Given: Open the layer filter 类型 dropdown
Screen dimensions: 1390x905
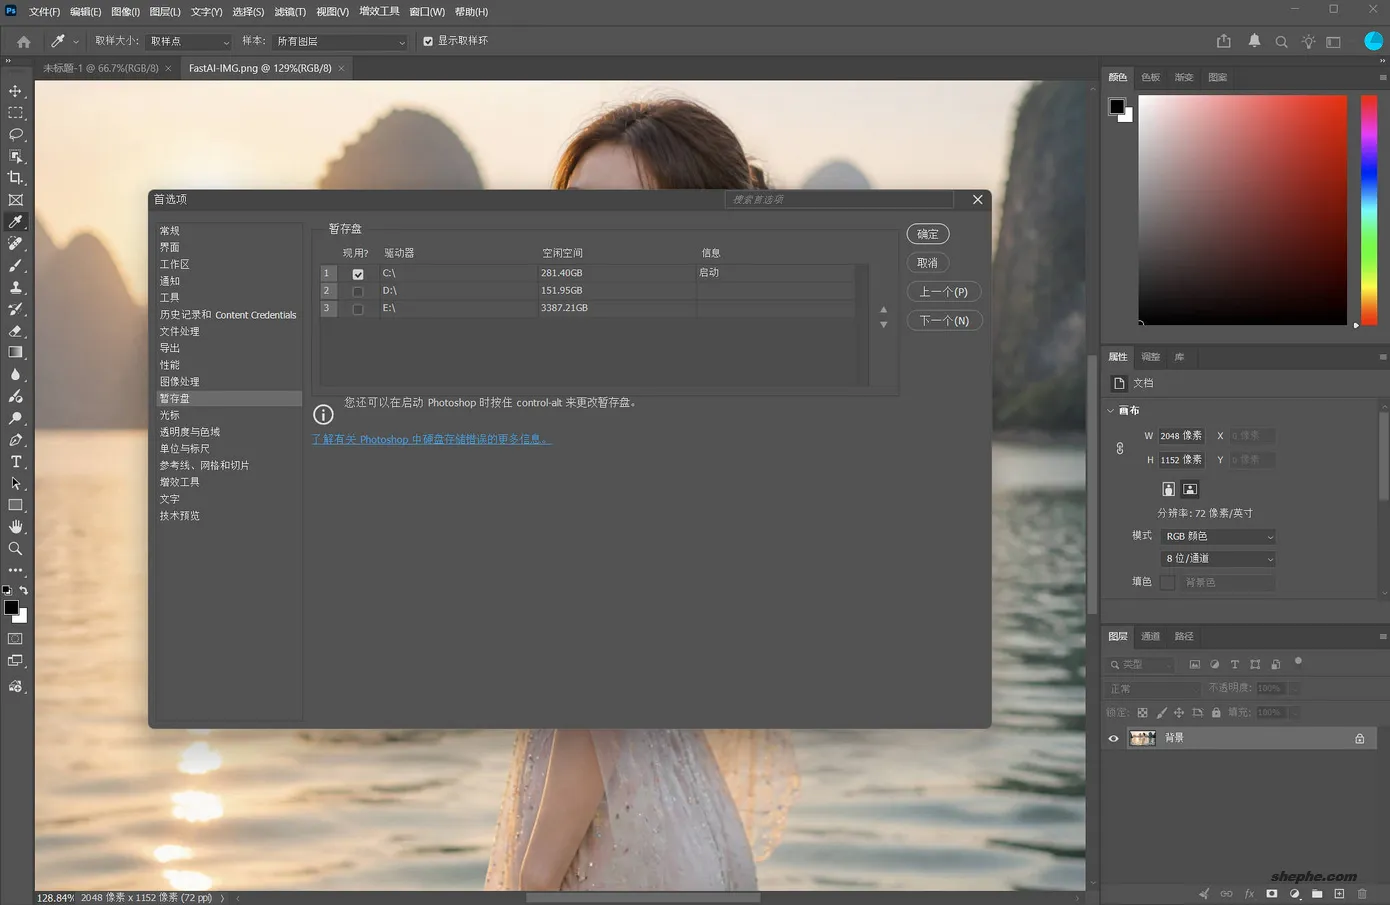Looking at the screenshot, I should point(1140,665).
